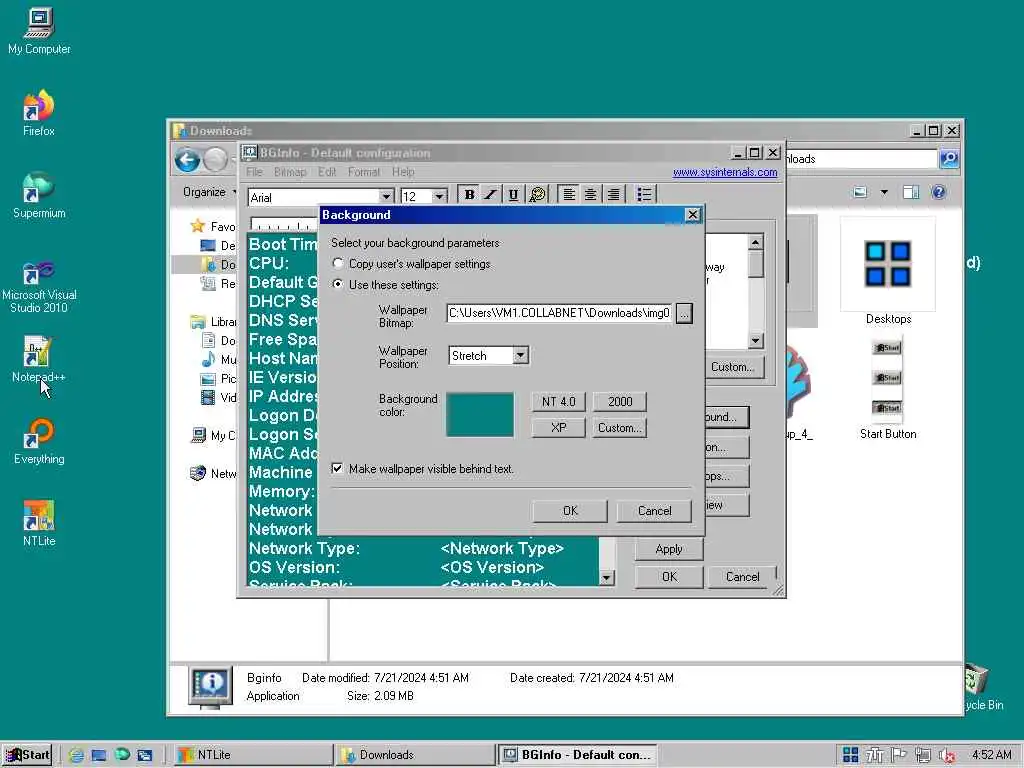Click the Custom color button in the Background dialog
This screenshot has width=1024, height=768.
620,428
